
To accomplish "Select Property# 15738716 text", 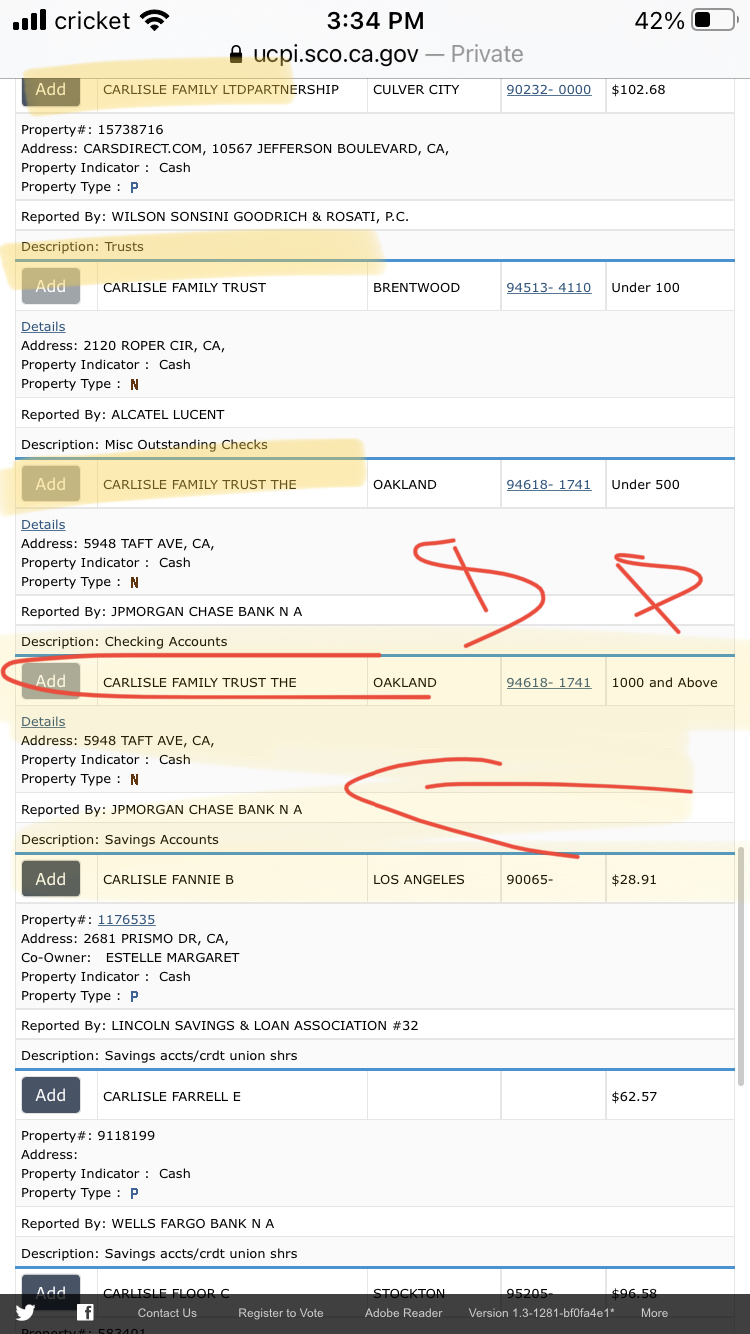I will point(92,129).
